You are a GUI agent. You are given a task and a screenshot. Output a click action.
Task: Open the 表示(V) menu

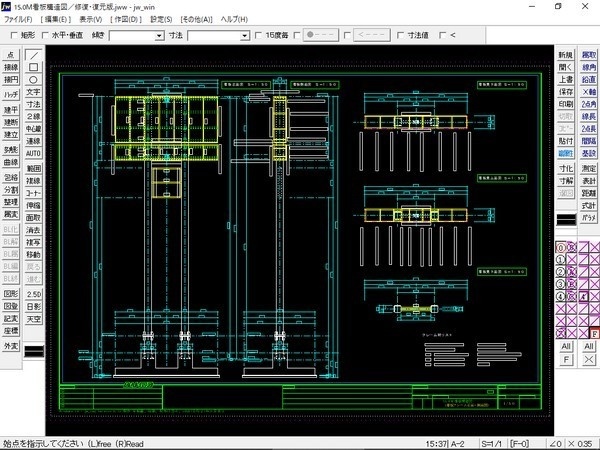click(91, 19)
